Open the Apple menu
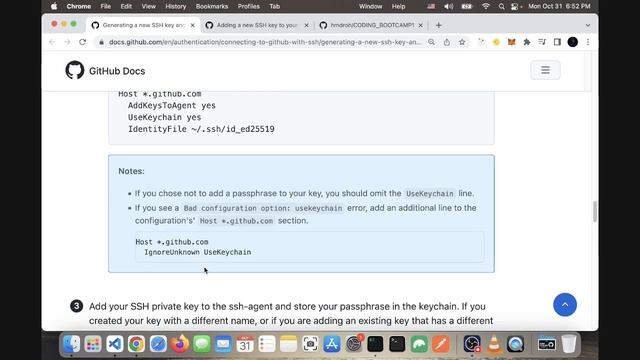Viewport: 640px width, 360px height. [54, 7]
